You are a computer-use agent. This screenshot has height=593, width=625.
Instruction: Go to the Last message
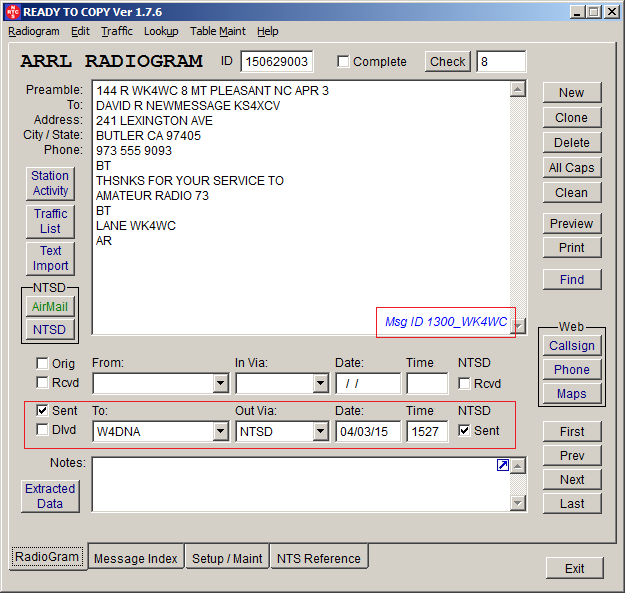[572, 504]
